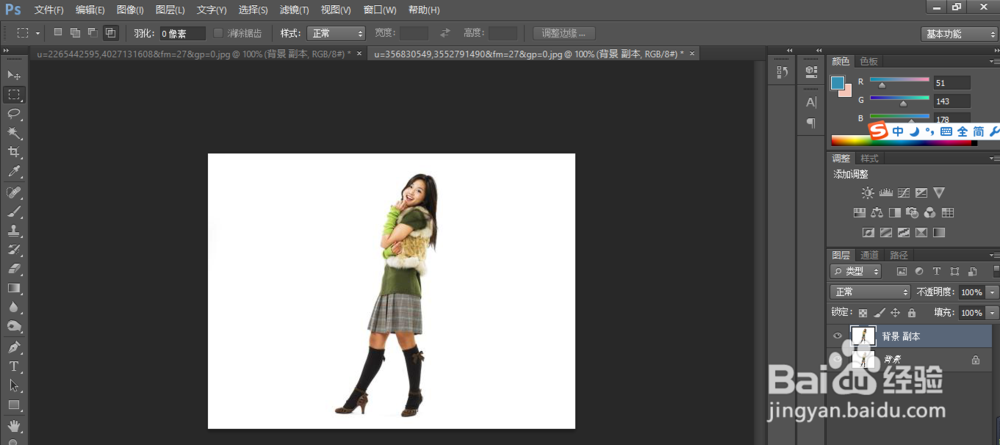Viewport: 1000px width, 445px height.
Task: Select the Magic Wand tool
Action: pos(14,133)
